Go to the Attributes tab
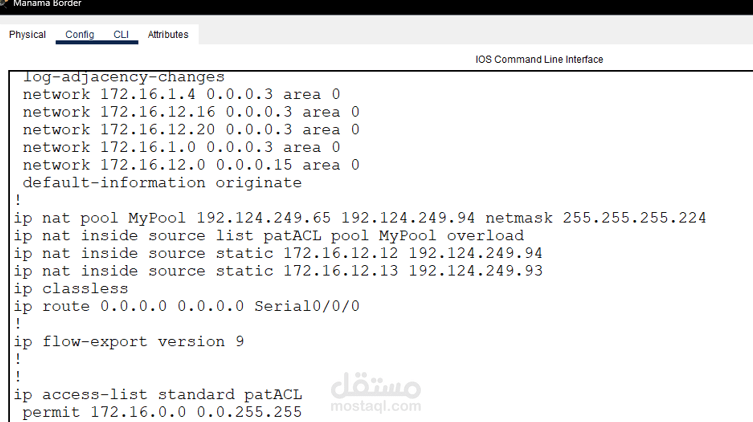Screen dimensions: 753x422 (168, 35)
